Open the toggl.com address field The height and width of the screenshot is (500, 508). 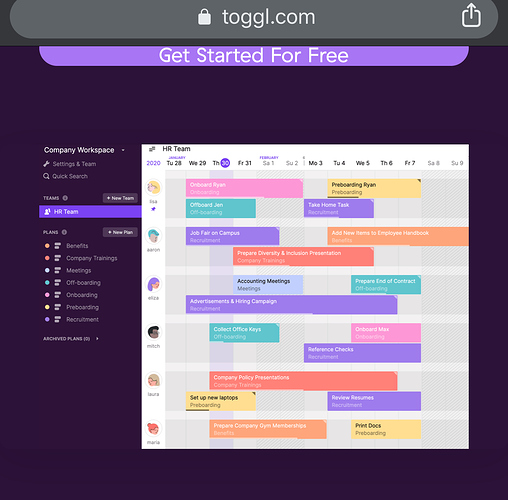tap(254, 17)
